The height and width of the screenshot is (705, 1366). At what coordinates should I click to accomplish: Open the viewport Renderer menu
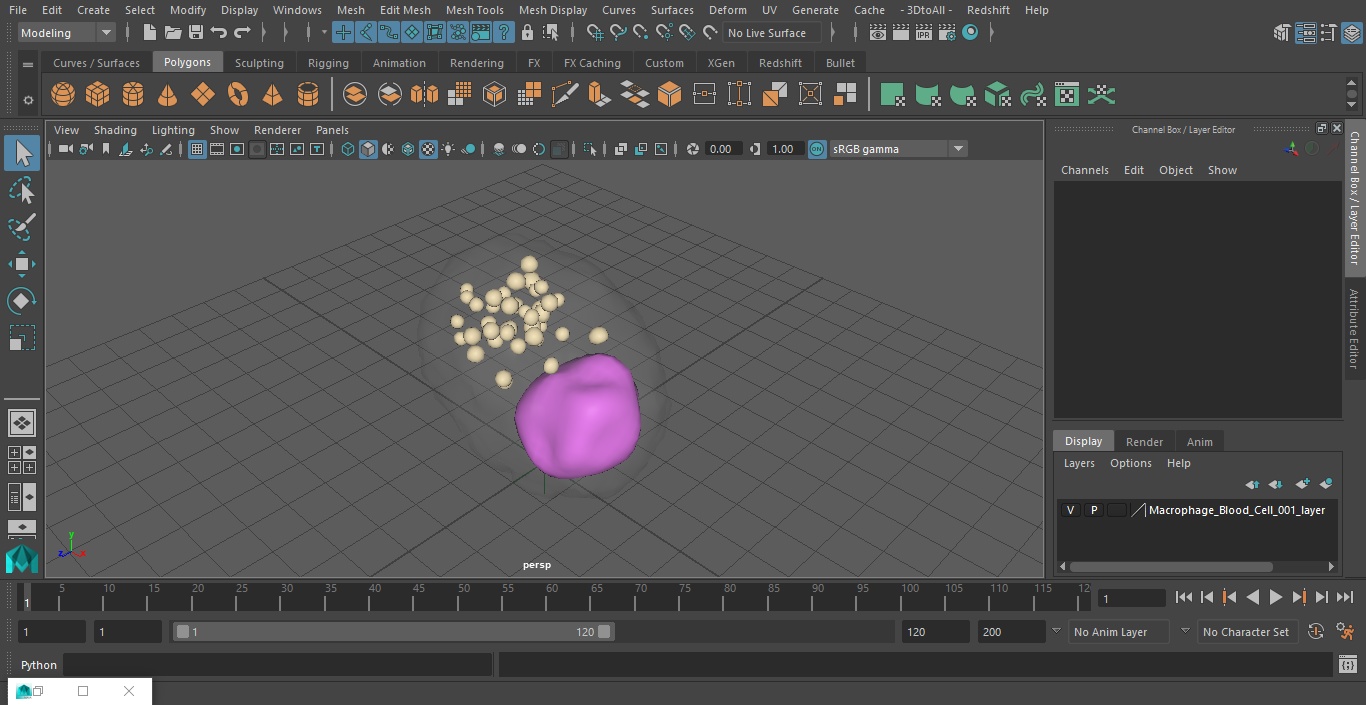click(x=277, y=130)
